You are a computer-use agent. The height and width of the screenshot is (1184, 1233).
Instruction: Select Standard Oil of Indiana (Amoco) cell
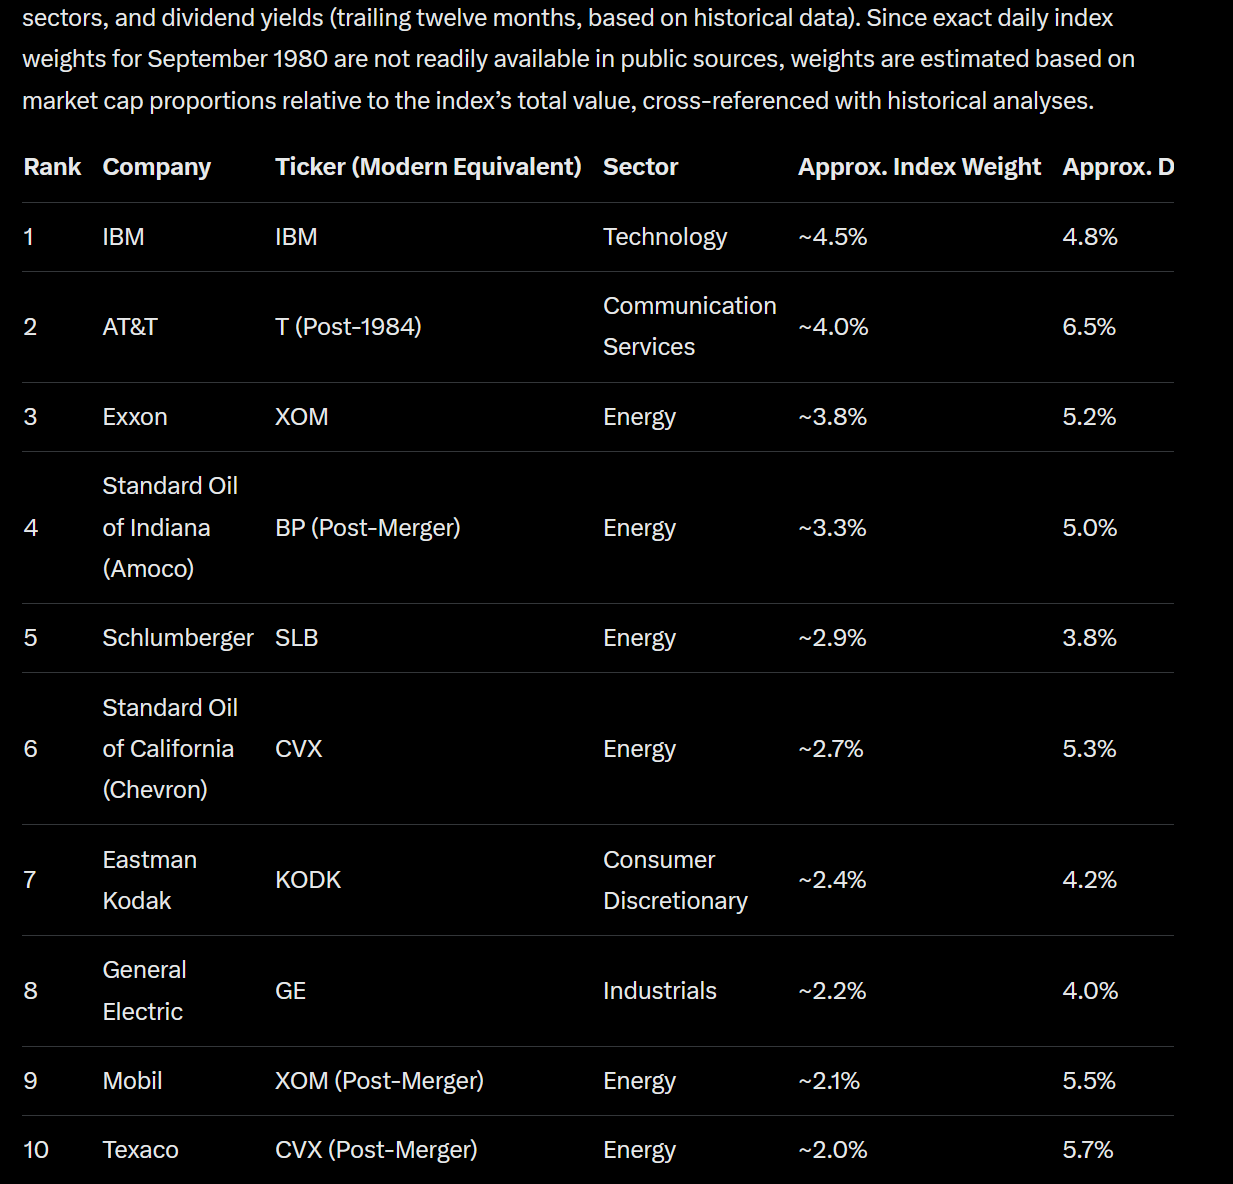(x=169, y=527)
